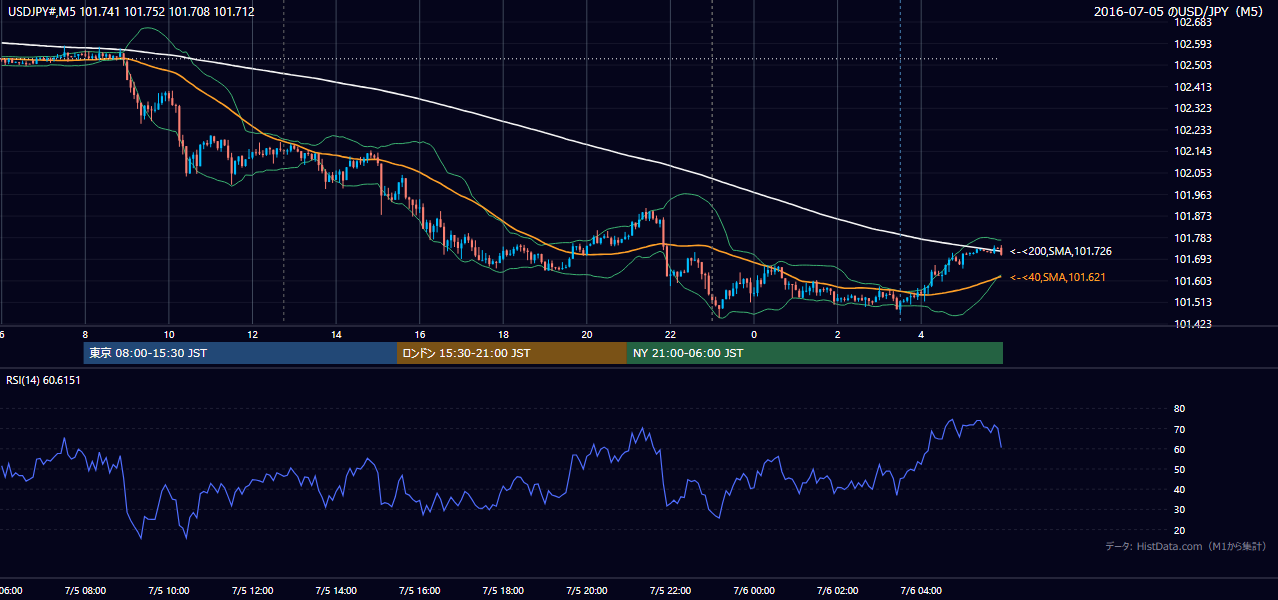1278x600 pixels.
Task: Select the RSI scale value 60
Action: (x=1180, y=449)
